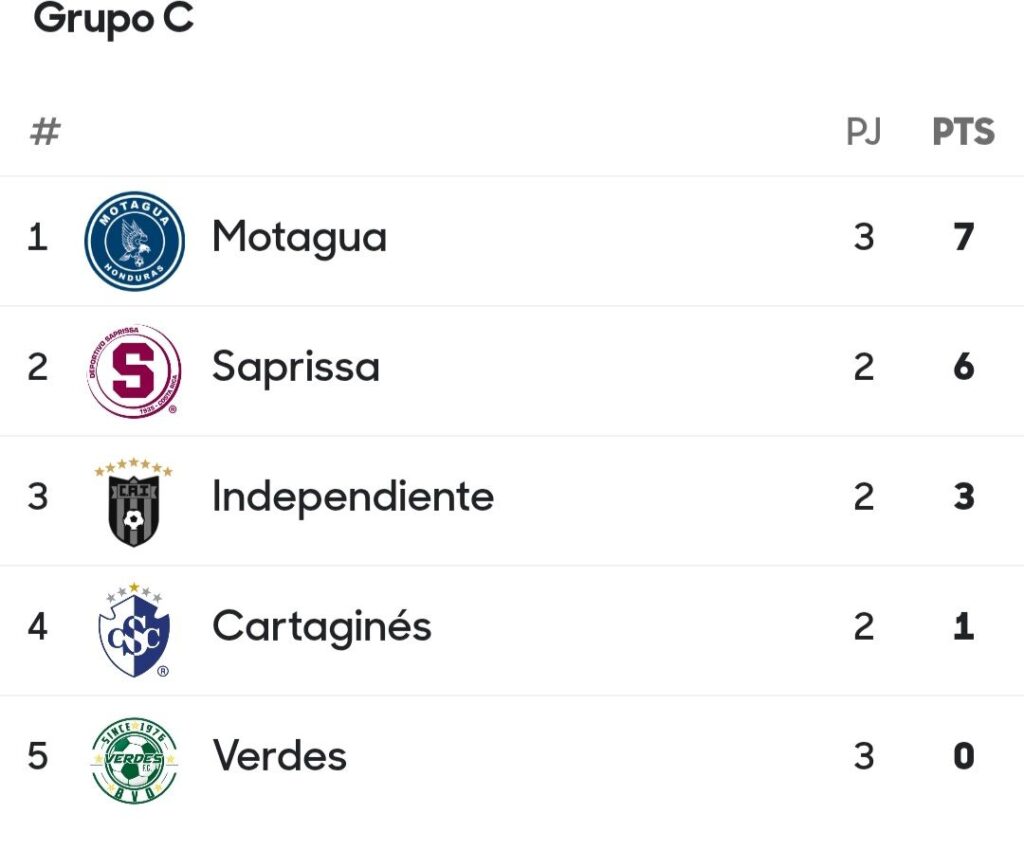Screen dimensions: 1024x850
Task: Sort by the PTS column header
Action: [963, 132]
